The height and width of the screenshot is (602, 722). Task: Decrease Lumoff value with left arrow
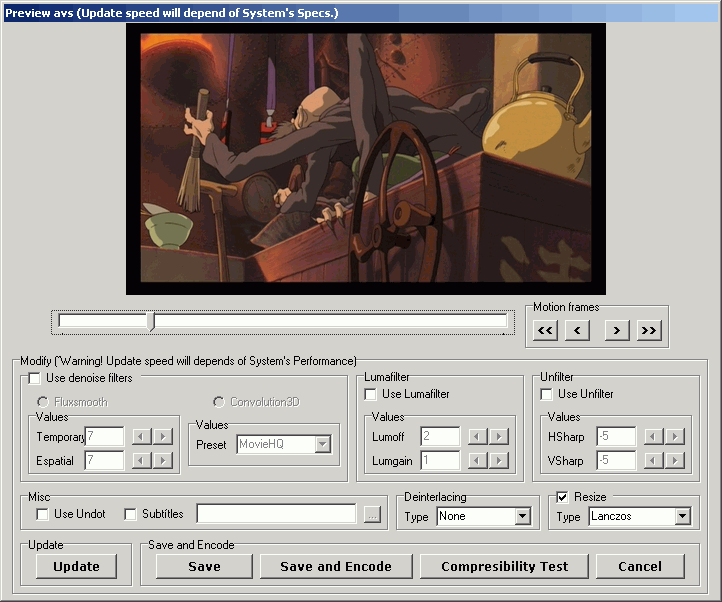point(477,436)
